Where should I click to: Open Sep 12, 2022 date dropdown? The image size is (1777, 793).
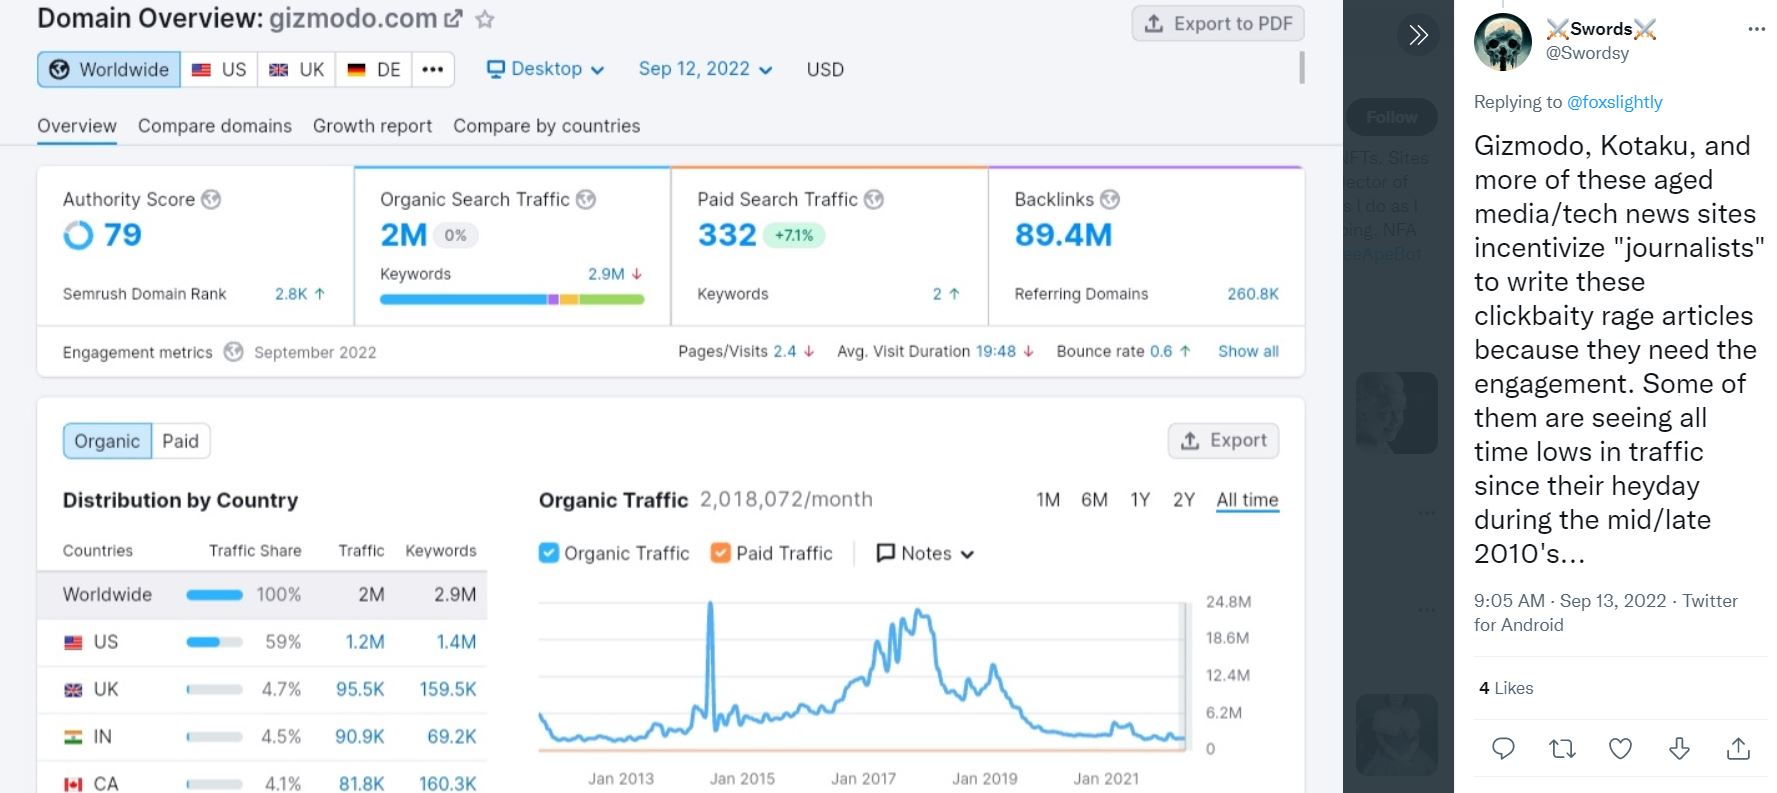point(705,69)
